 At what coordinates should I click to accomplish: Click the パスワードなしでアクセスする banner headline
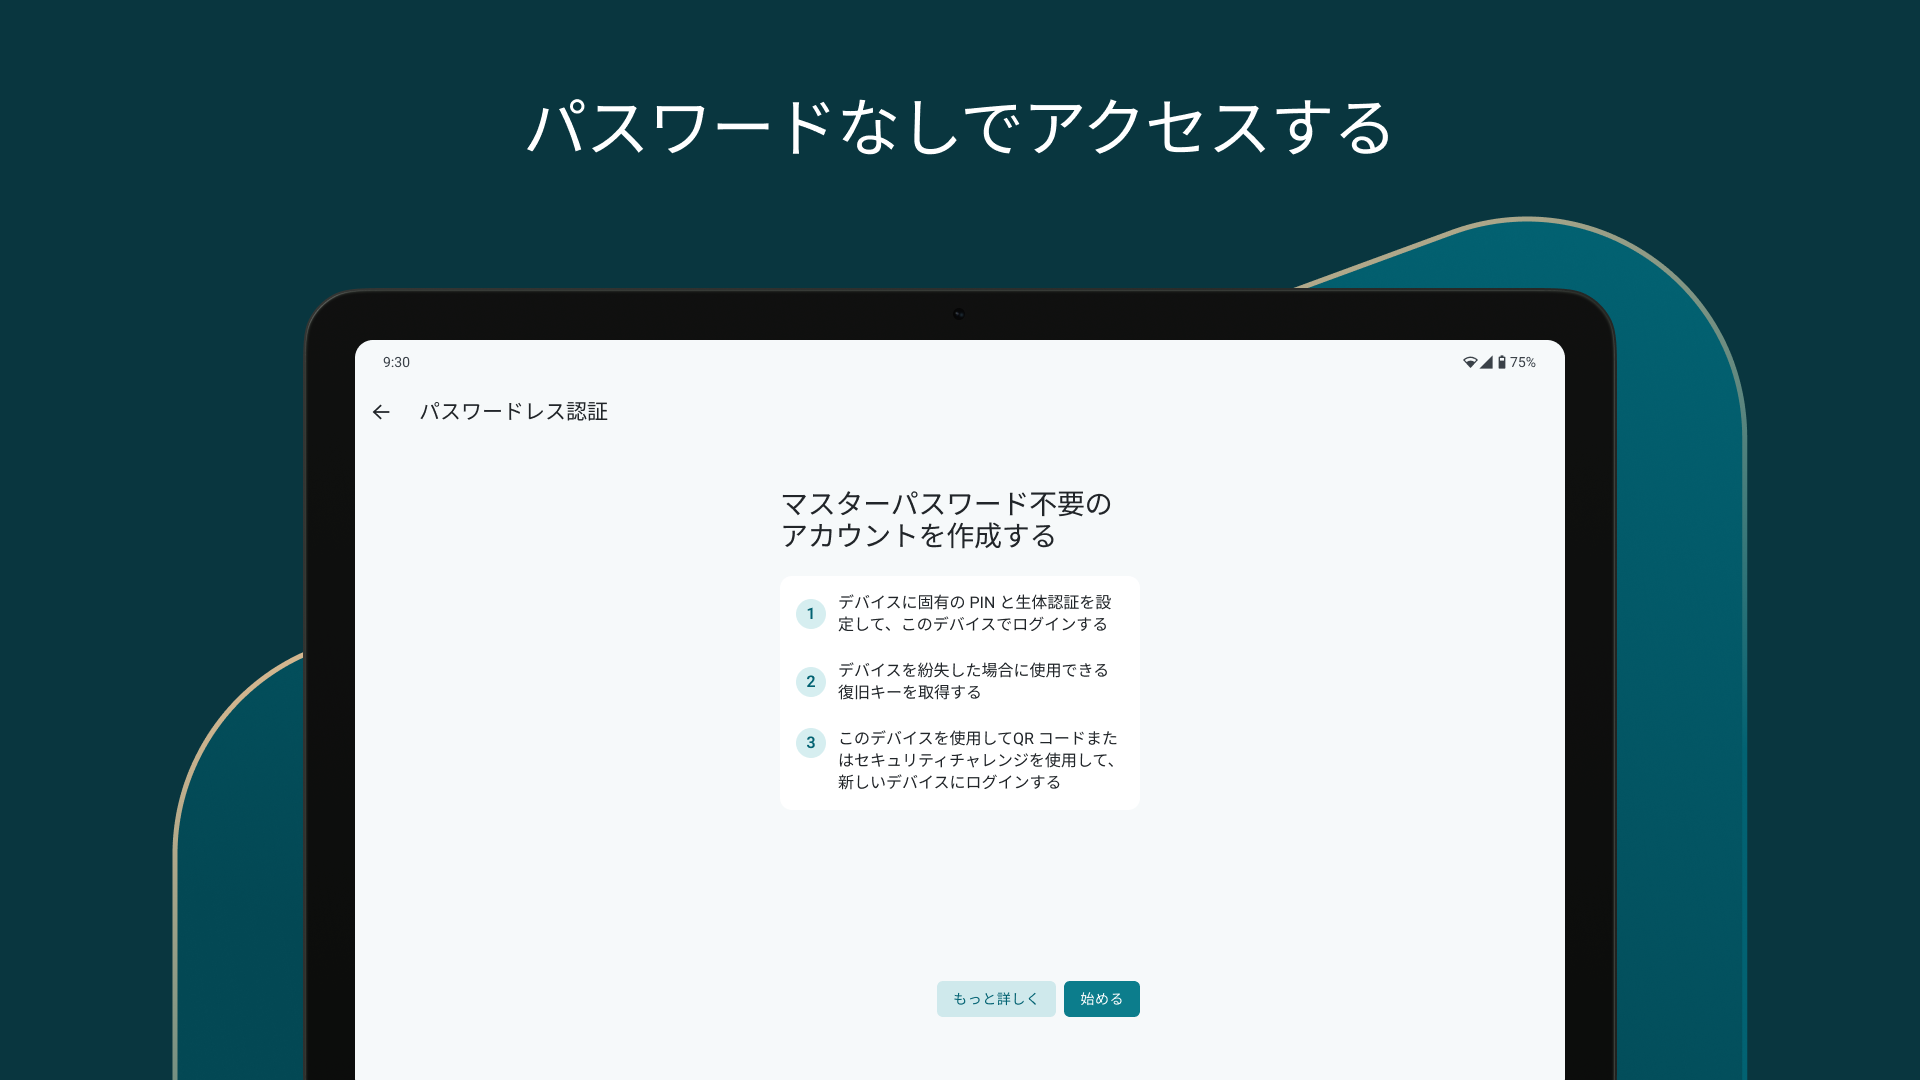(x=960, y=128)
